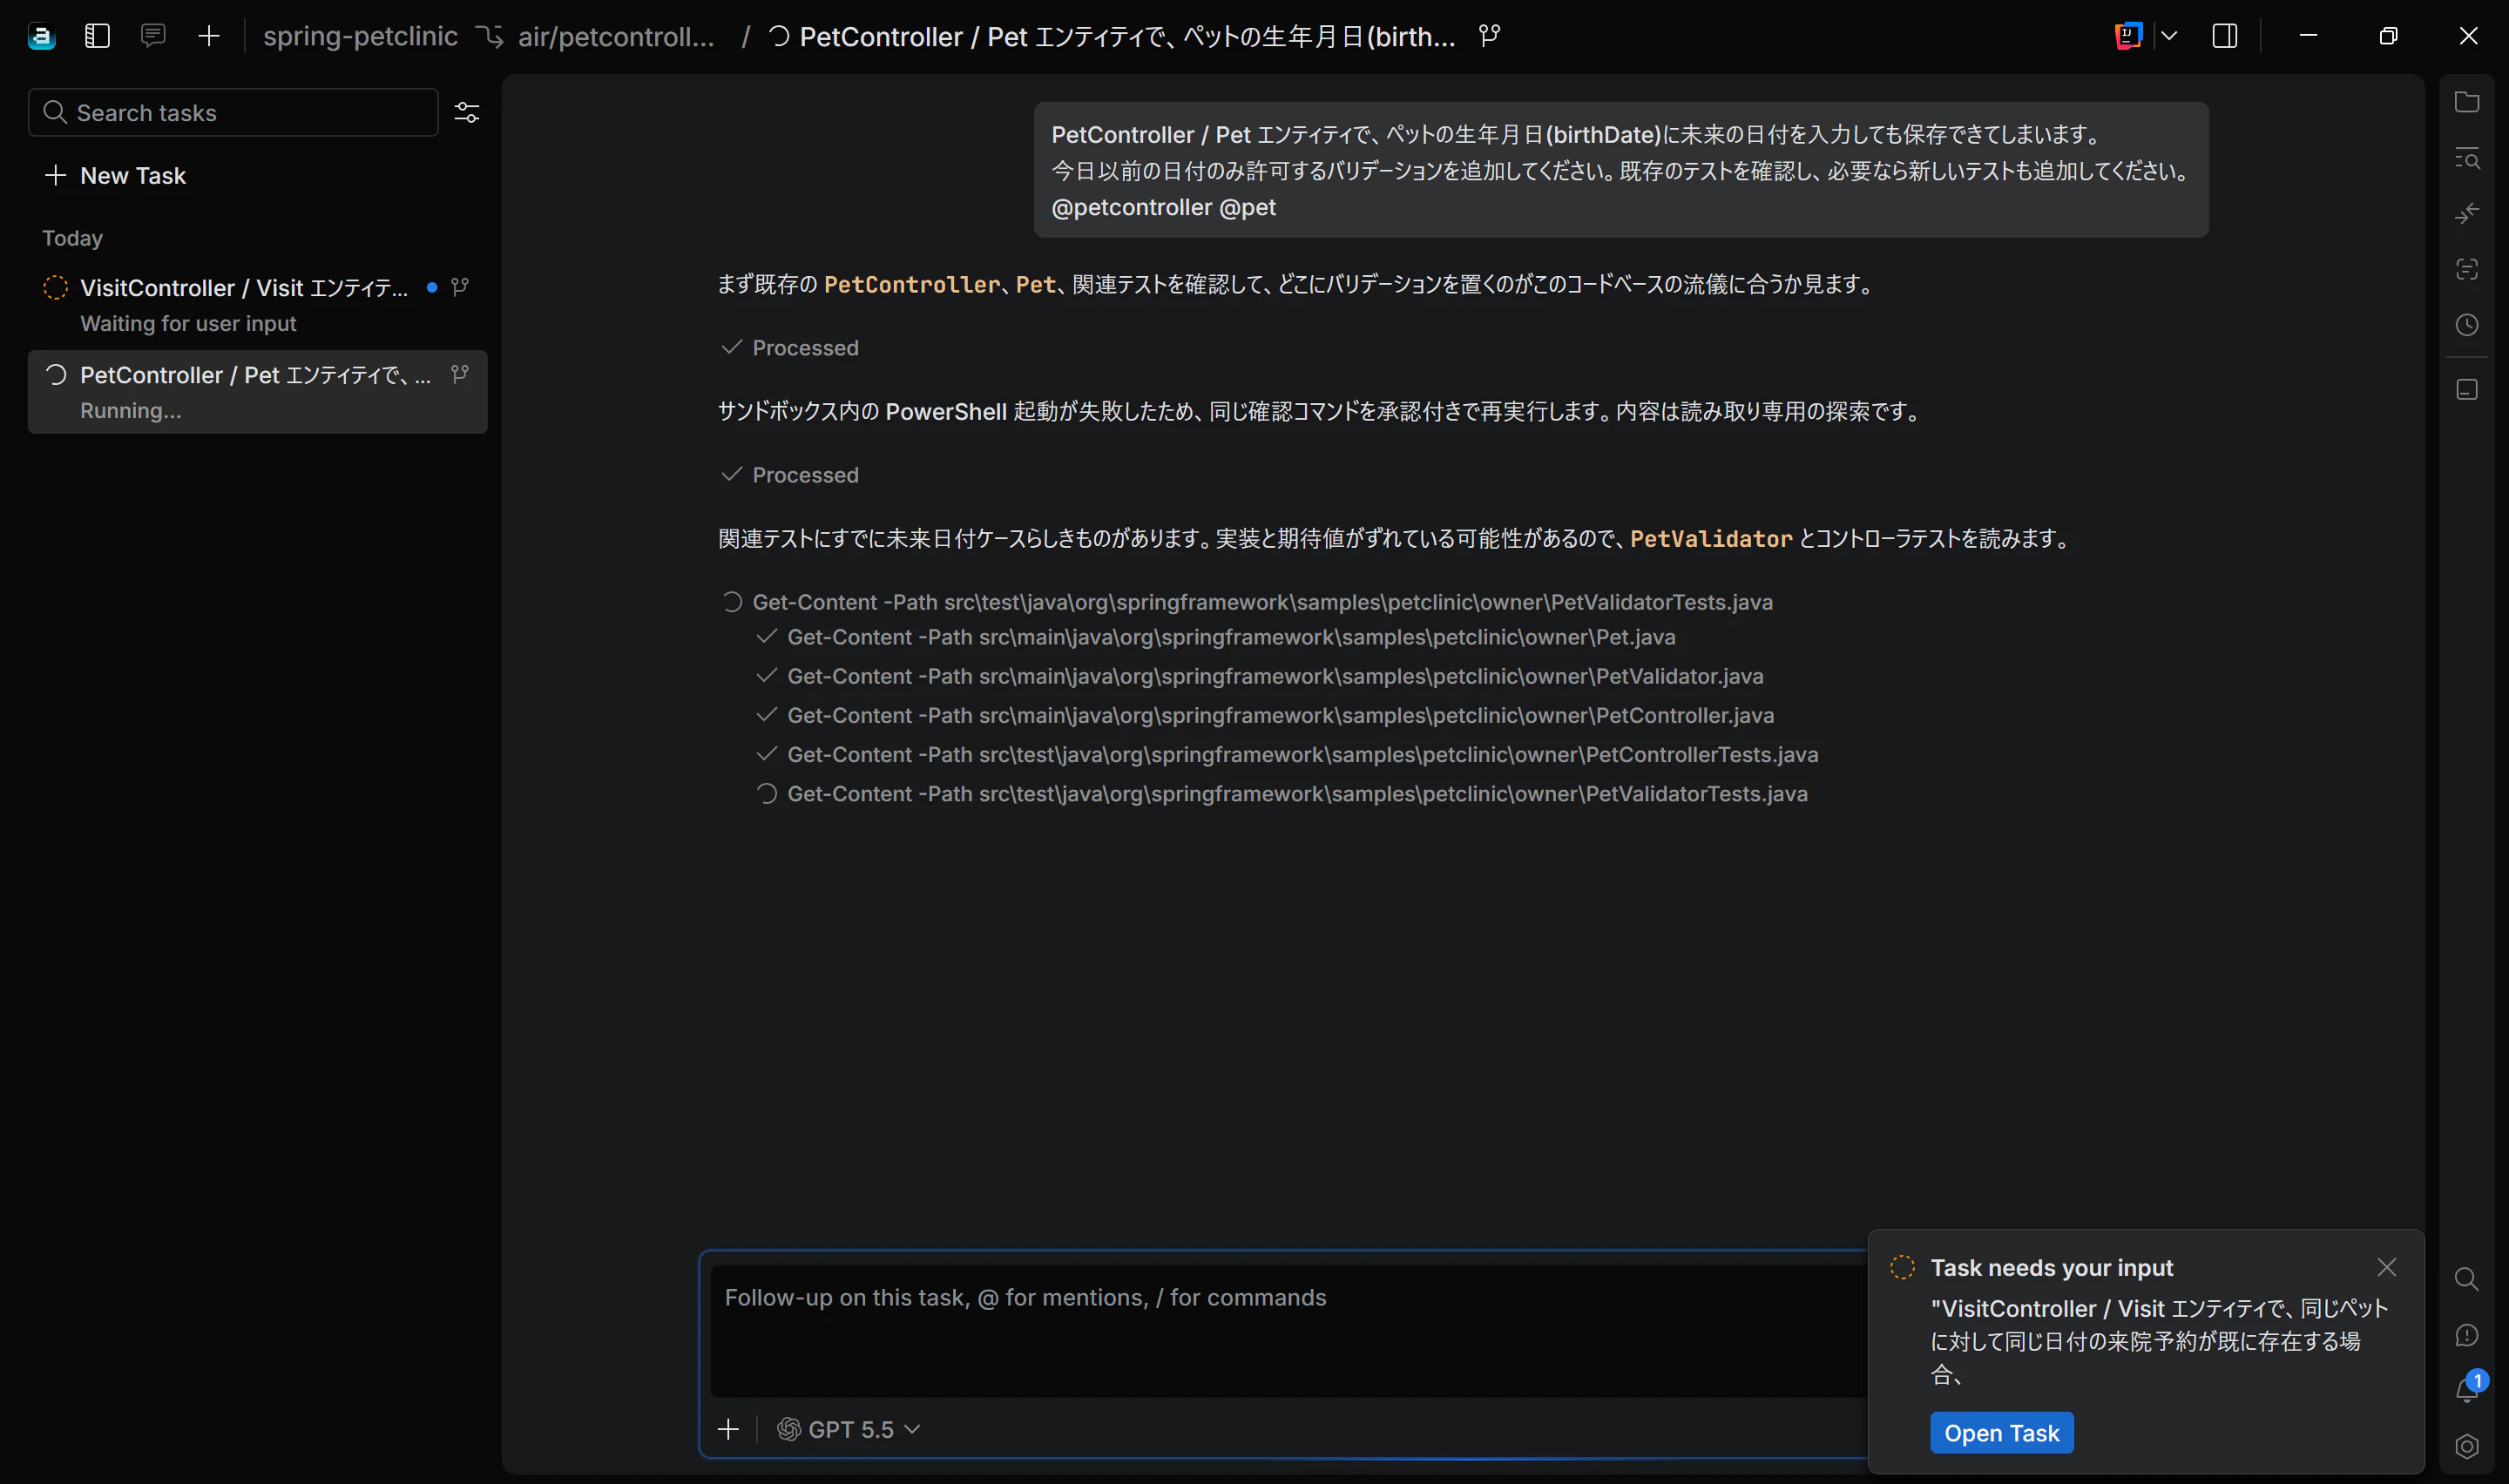Image resolution: width=2509 pixels, height=1484 pixels.
Task: Open the feedback bubble icon at bottom right
Action: click(x=2467, y=1335)
